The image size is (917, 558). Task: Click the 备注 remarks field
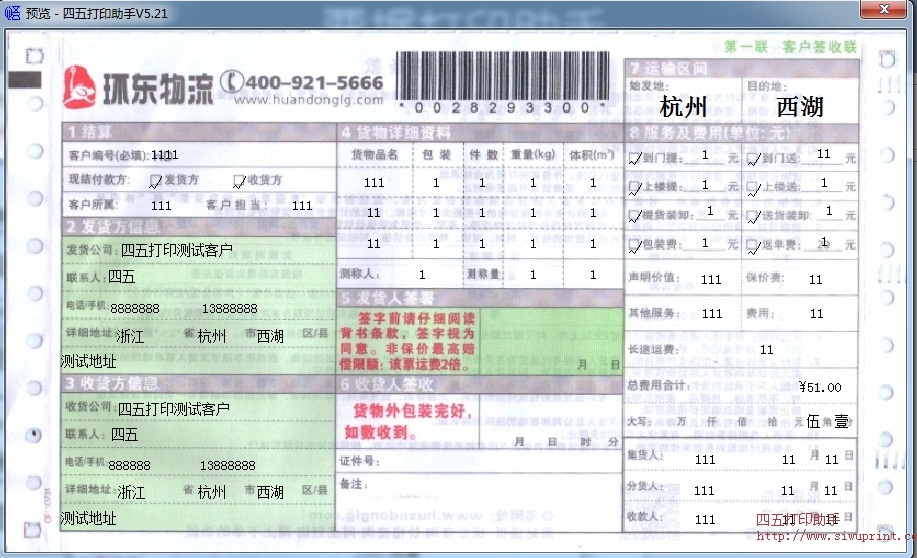(480, 502)
